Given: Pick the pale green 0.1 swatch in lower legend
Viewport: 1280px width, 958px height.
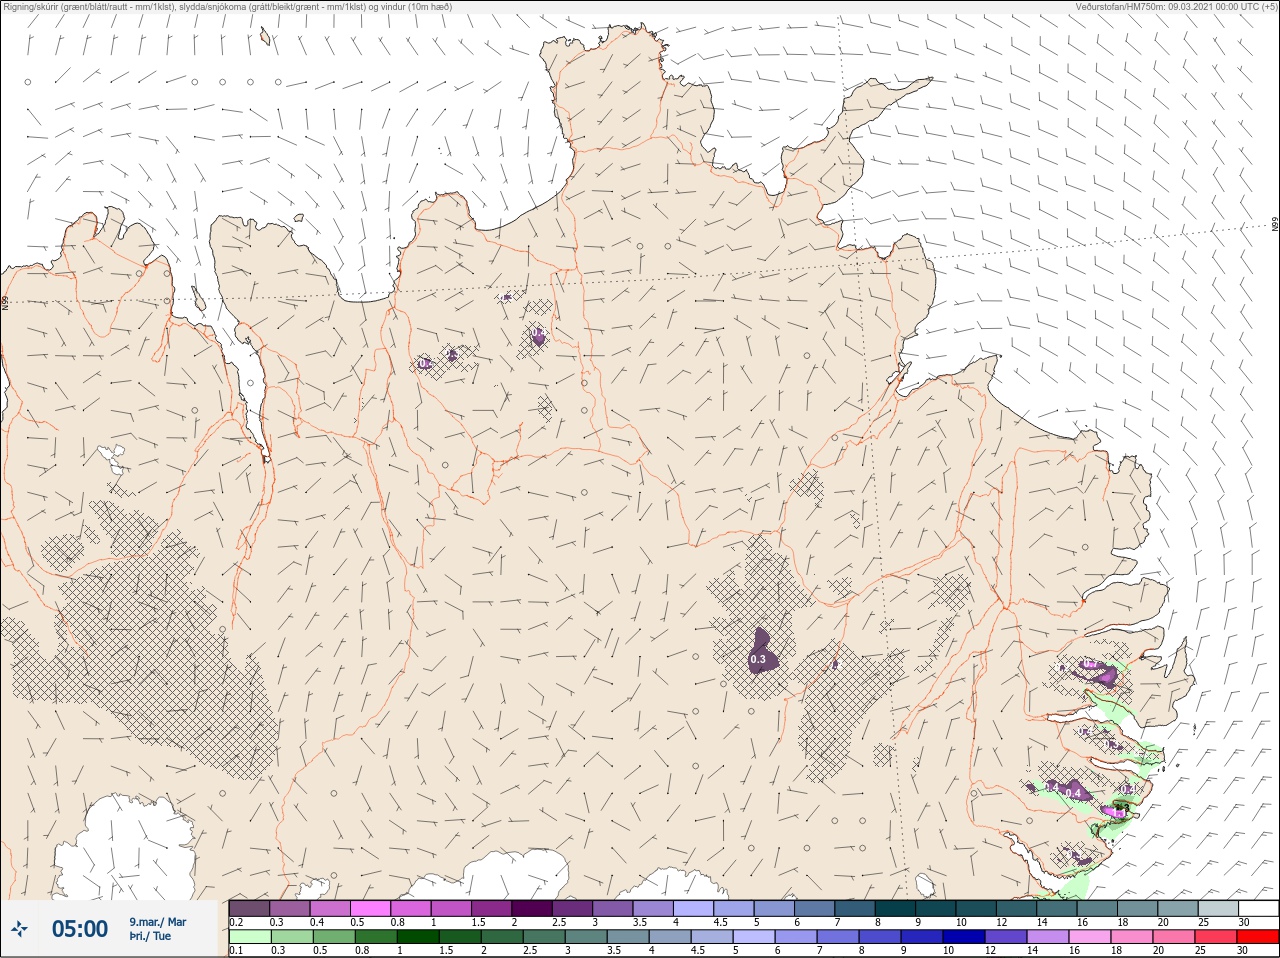Looking at the screenshot, I should [x=249, y=937].
